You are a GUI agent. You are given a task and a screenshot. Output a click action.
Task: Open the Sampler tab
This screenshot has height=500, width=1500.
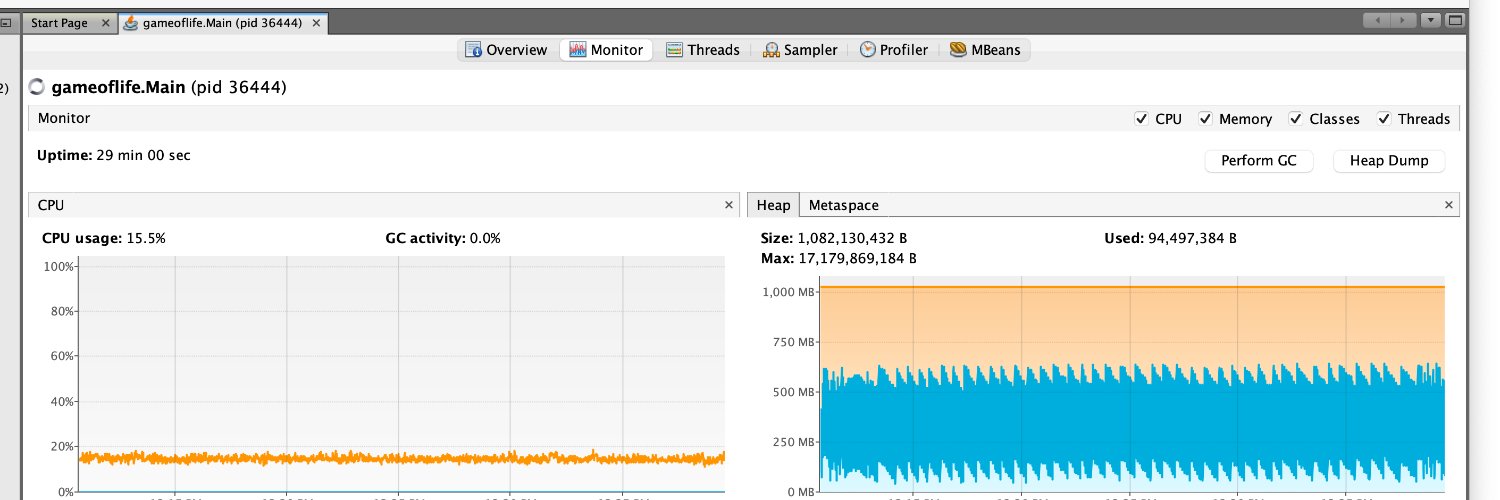800,50
